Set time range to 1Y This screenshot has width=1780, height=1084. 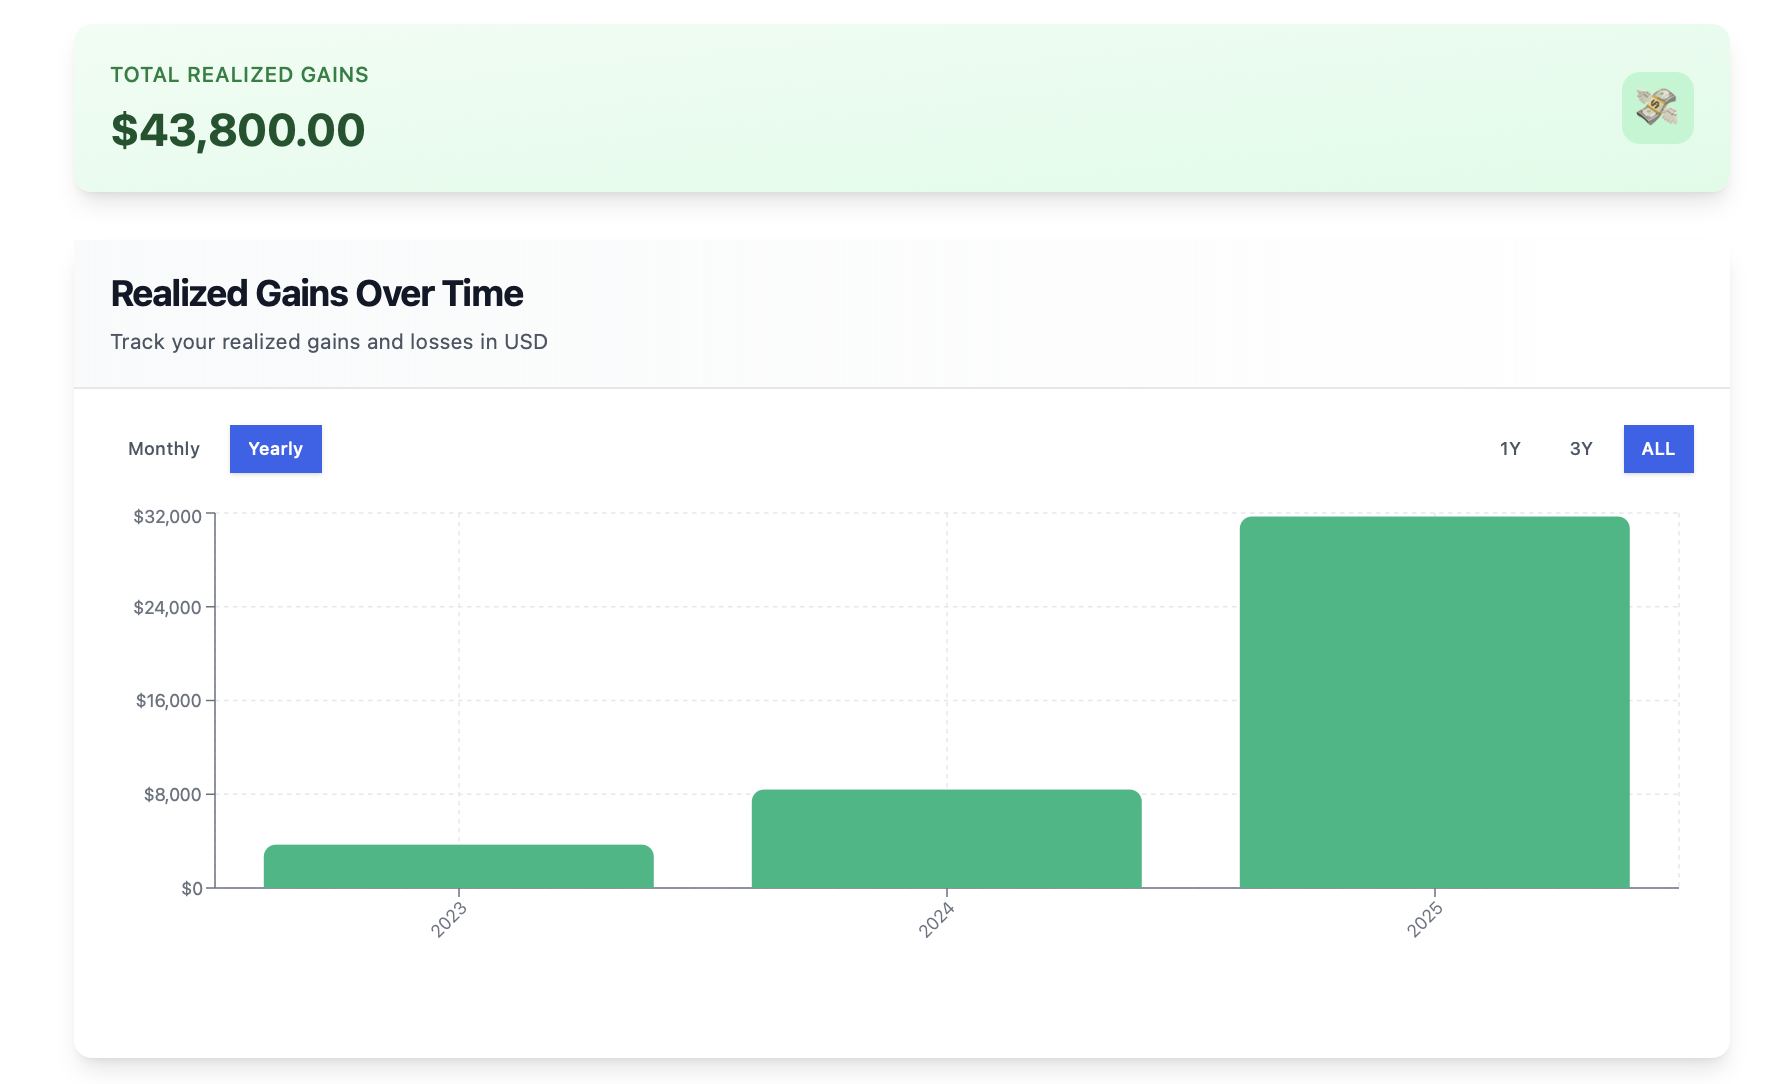pyautogui.click(x=1510, y=449)
